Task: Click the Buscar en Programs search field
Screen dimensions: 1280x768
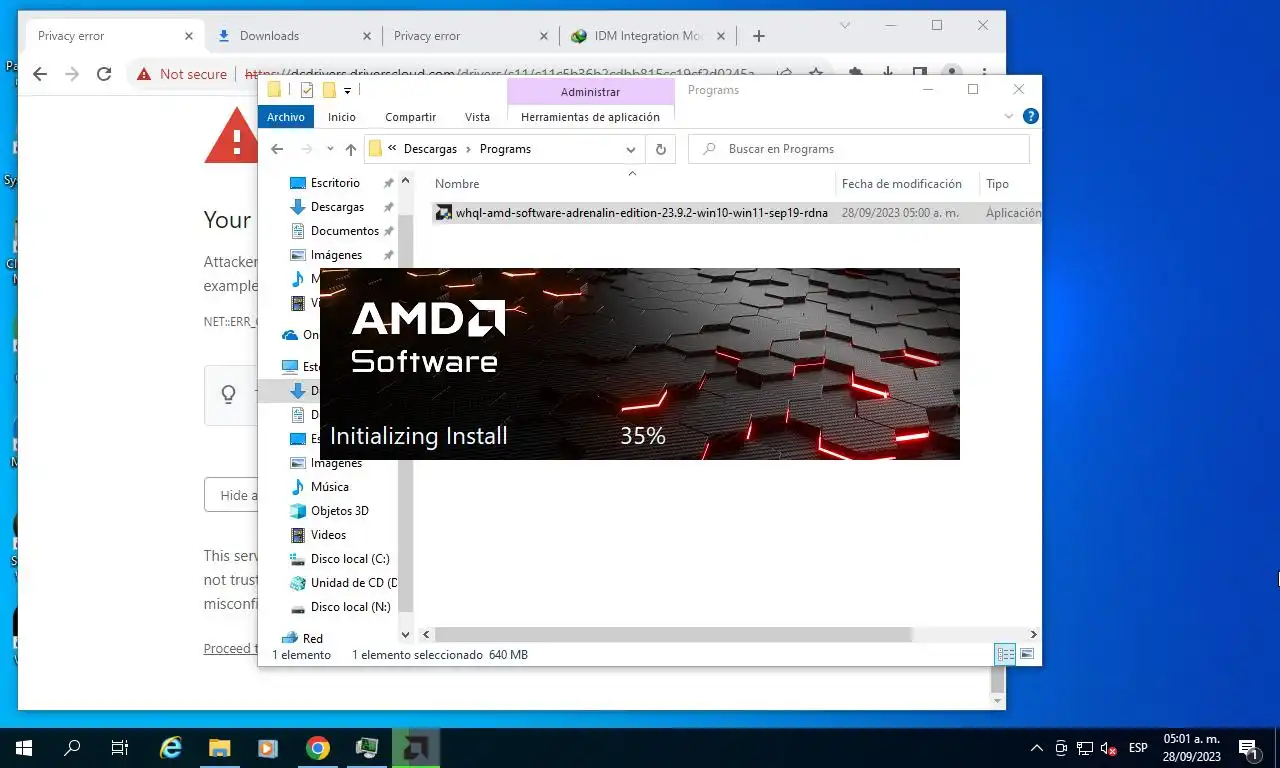Action: click(859, 149)
